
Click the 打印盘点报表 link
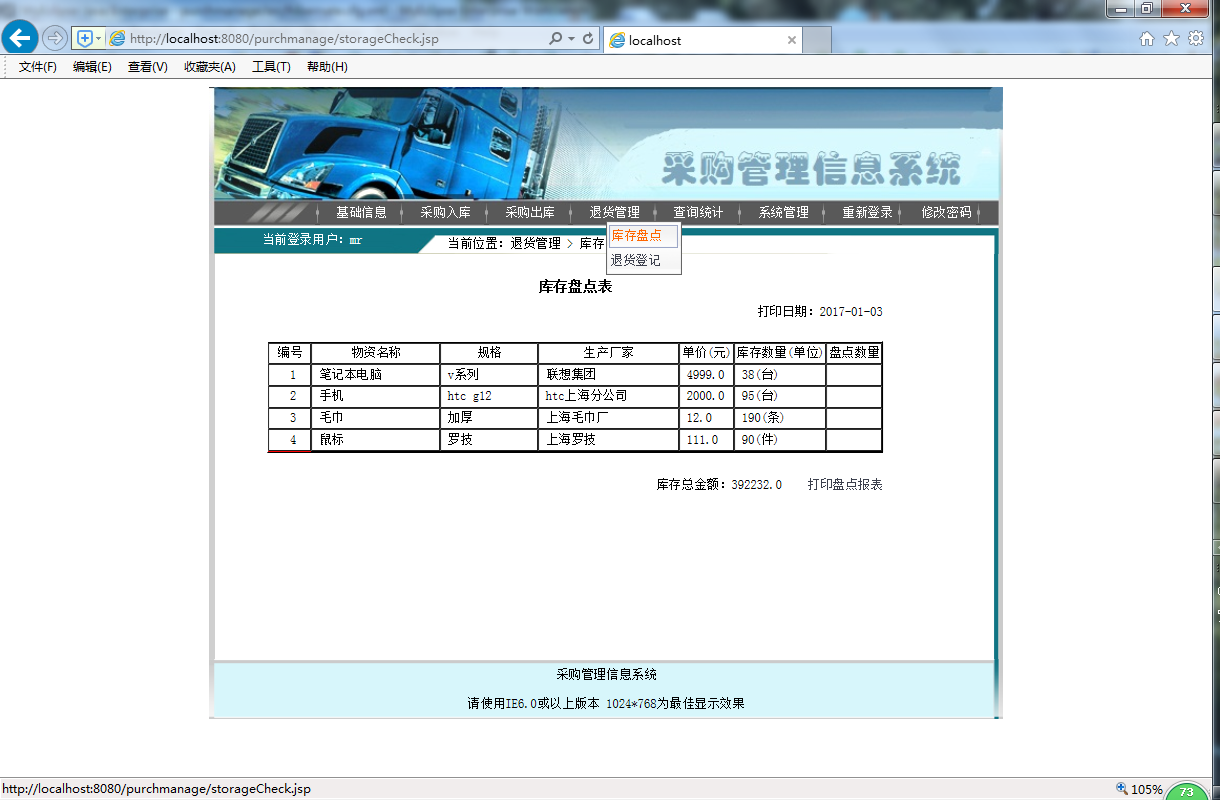(x=845, y=483)
